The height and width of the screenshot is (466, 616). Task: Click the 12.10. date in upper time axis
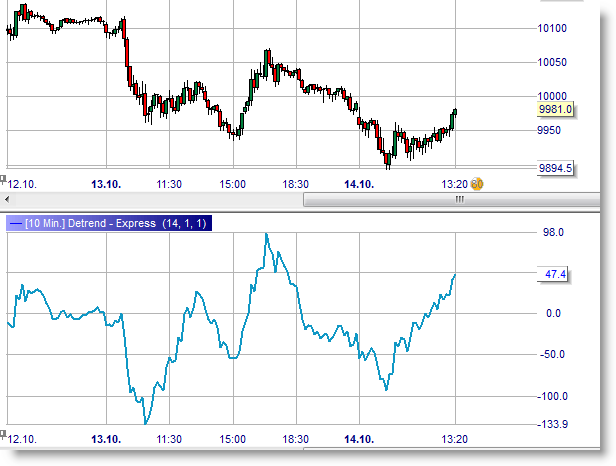click(22, 184)
